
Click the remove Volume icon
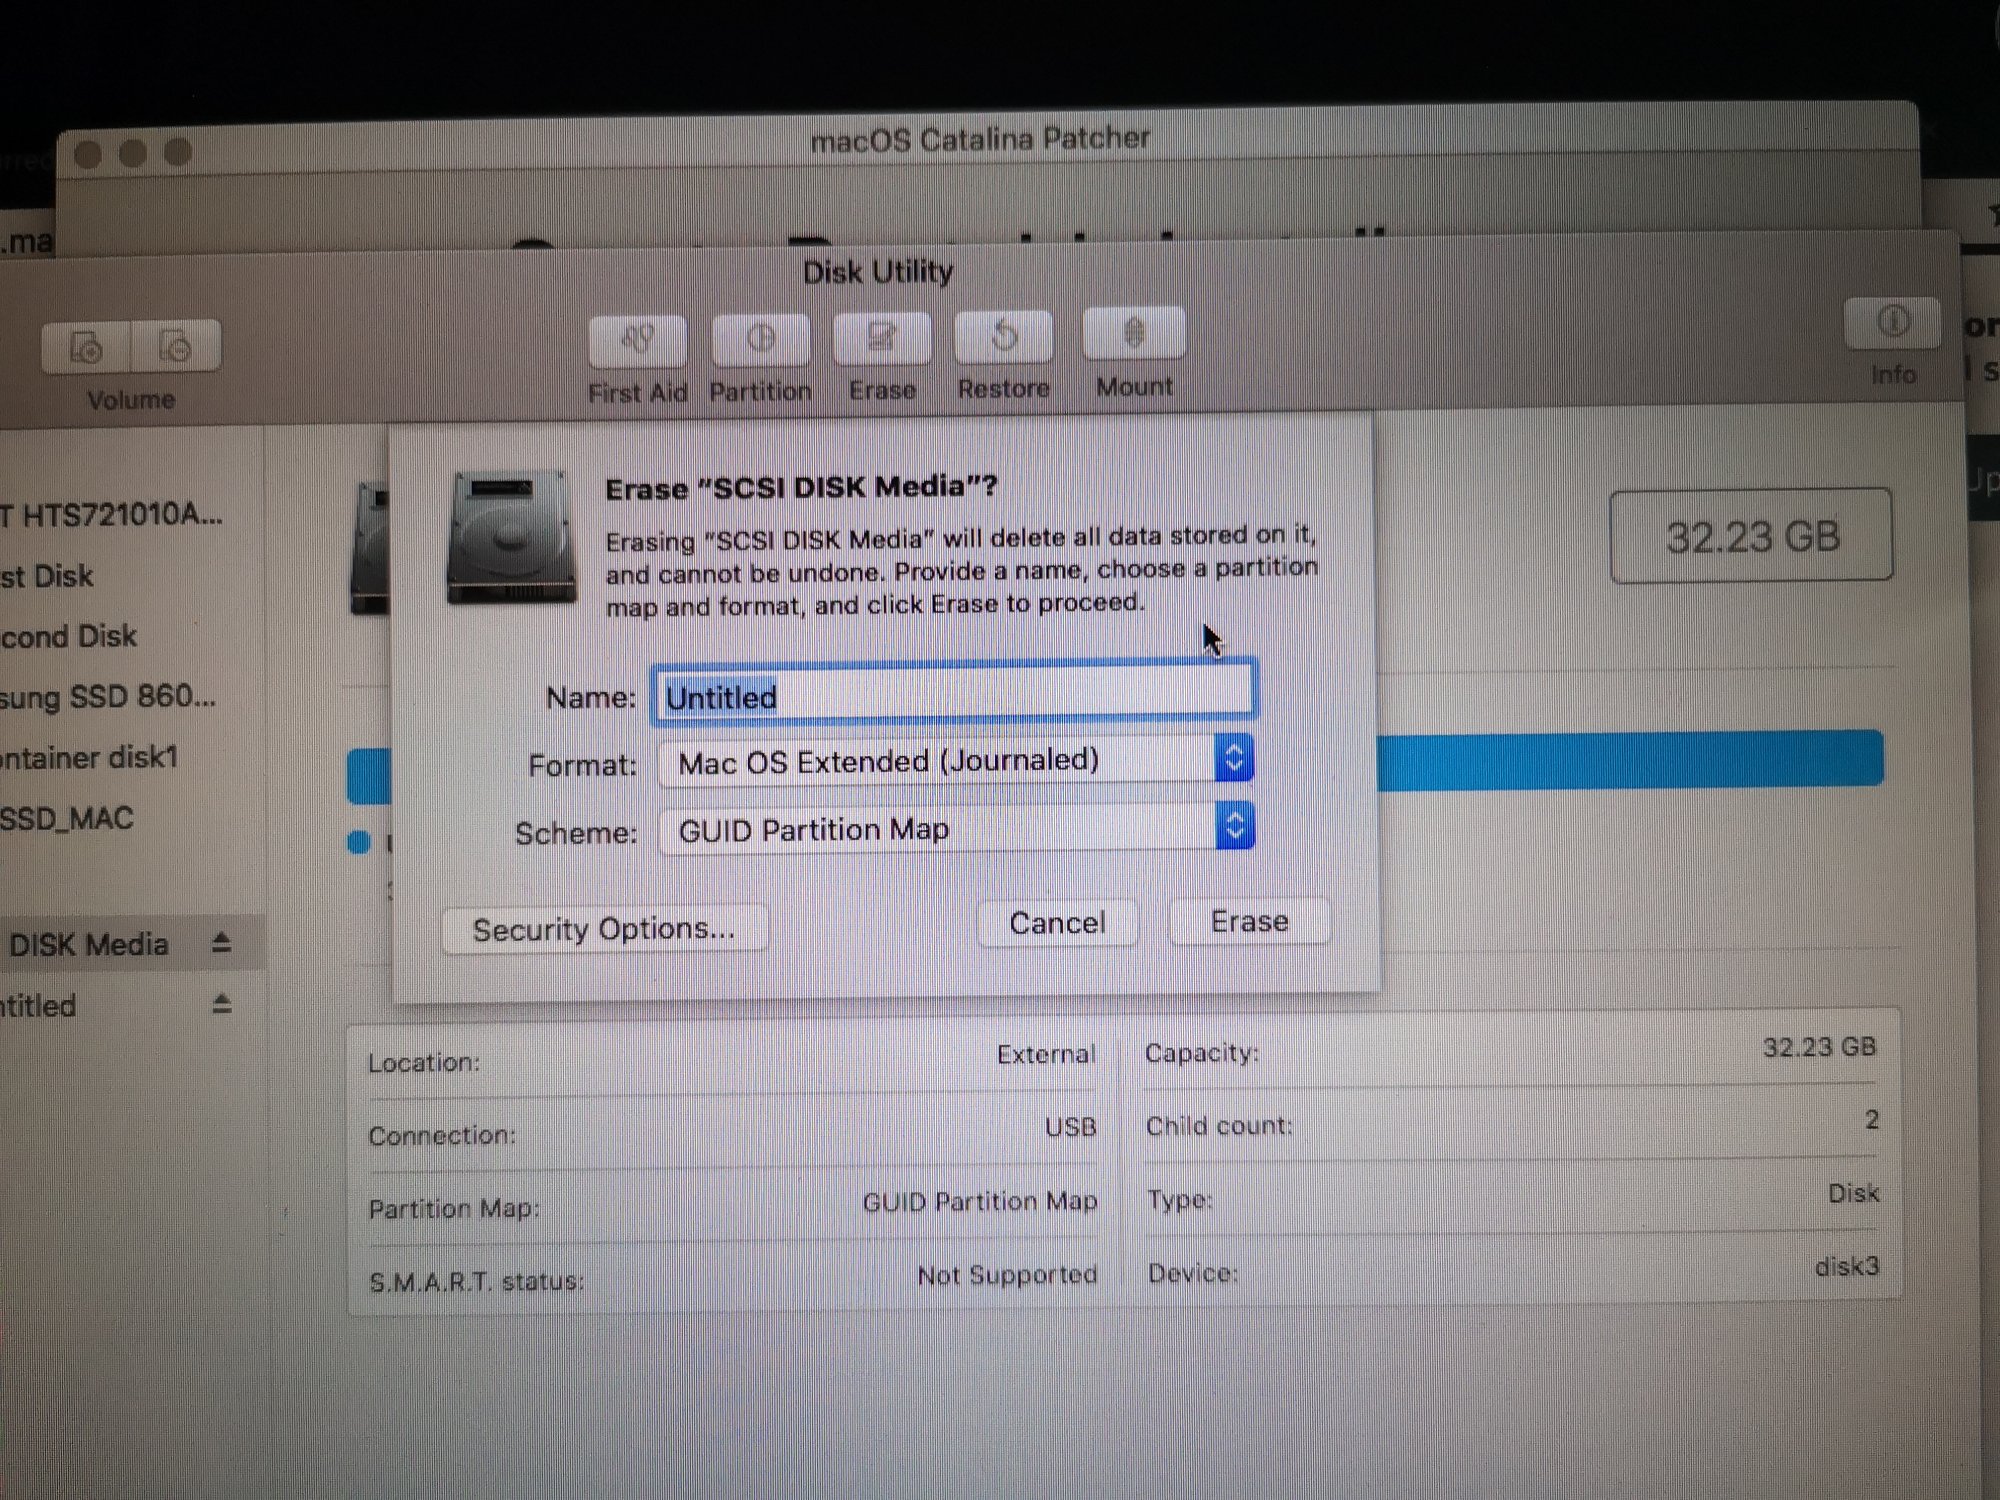tap(175, 347)
